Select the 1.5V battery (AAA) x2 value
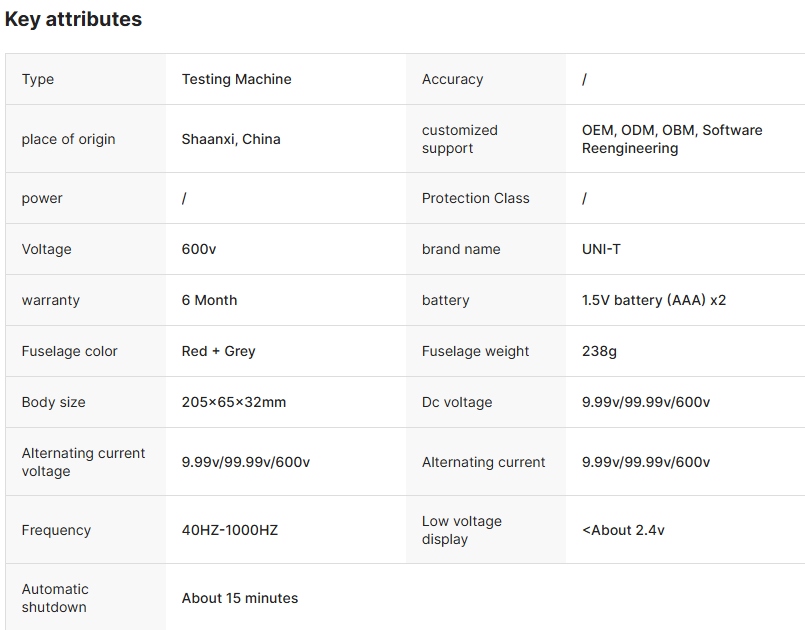 pyautogui.click(x=654, y=300)
